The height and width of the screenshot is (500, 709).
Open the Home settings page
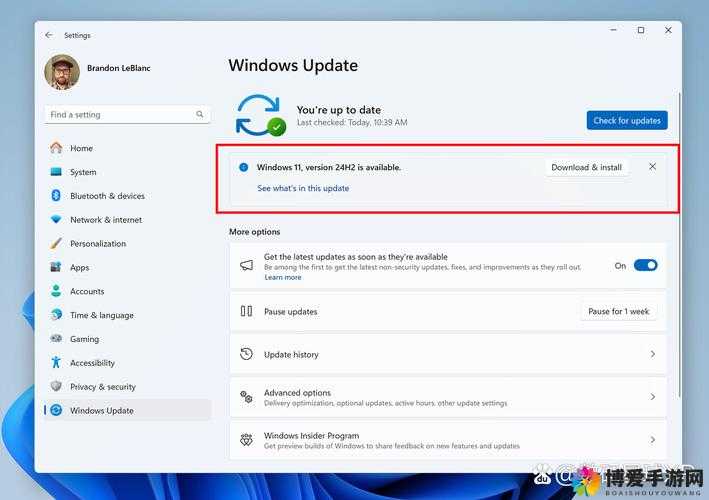coord(127,148)
